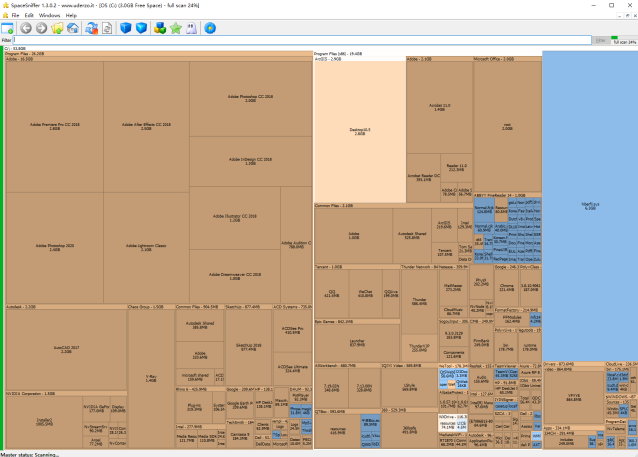Select the QQLive block
The width and height of the screenshot is (638, 457).
391,294
